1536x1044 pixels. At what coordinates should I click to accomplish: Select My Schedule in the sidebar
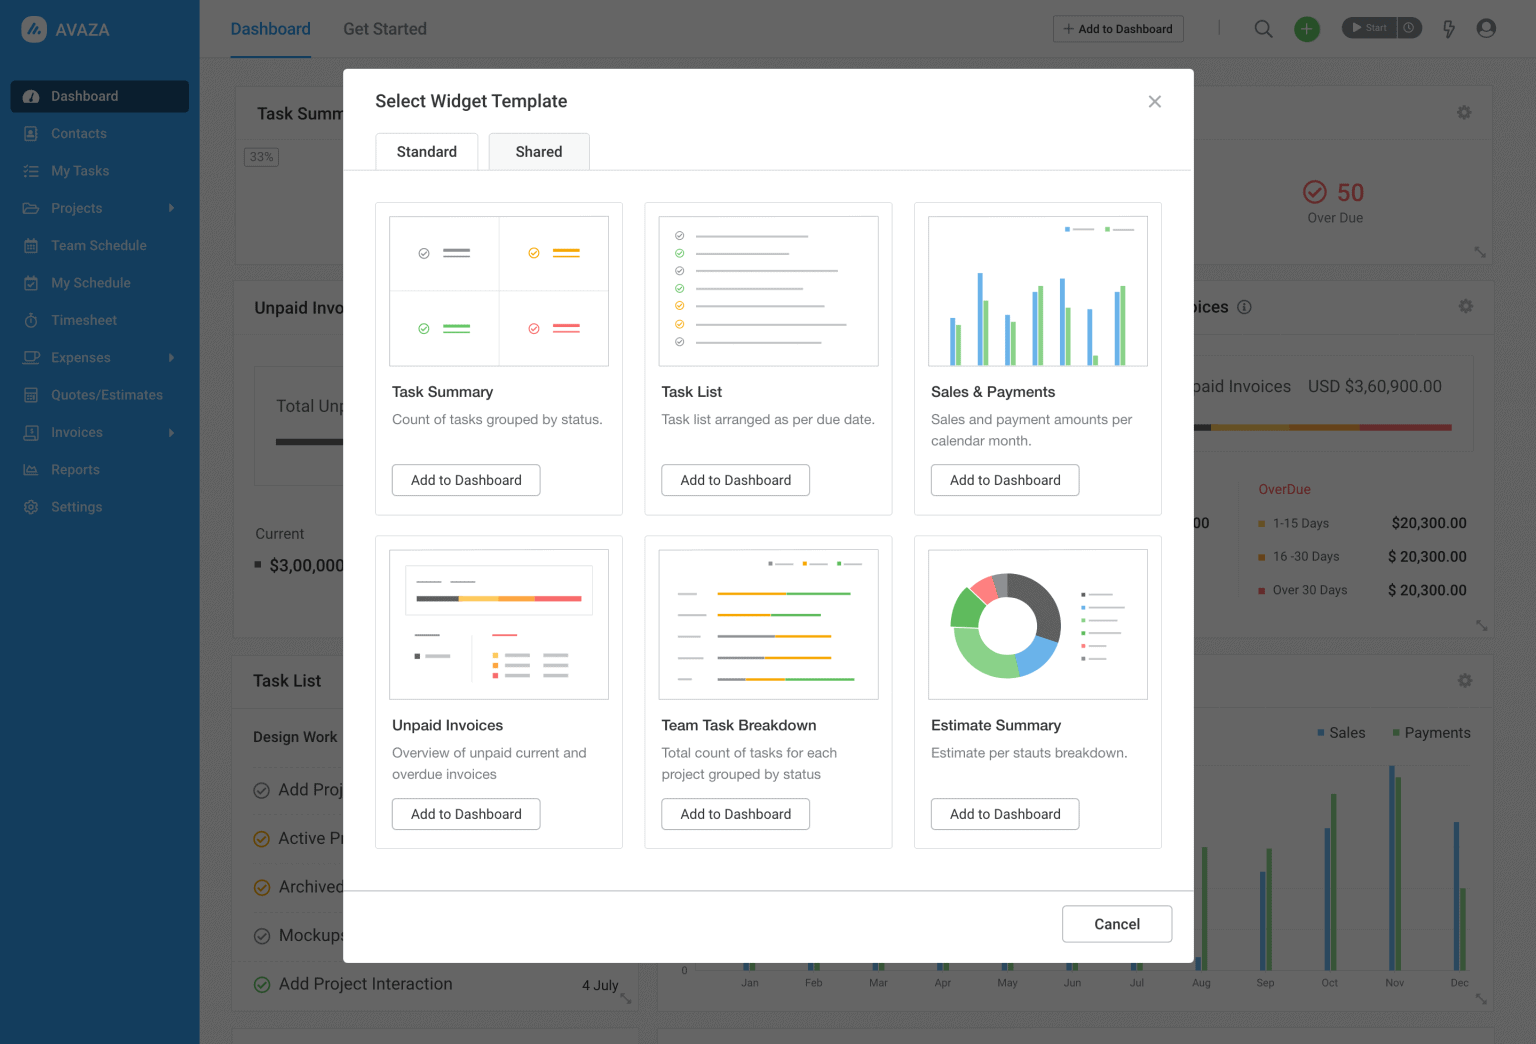coord(91,282)
